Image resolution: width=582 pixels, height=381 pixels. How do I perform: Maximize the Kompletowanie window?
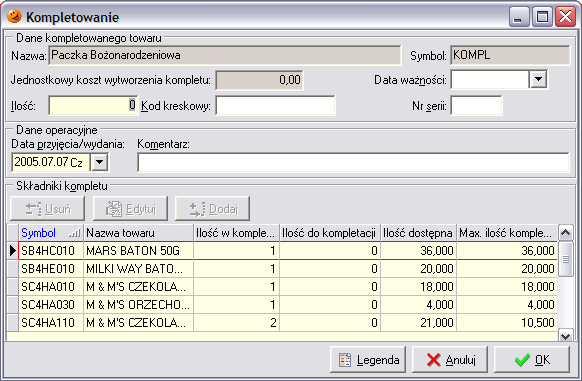542,17
